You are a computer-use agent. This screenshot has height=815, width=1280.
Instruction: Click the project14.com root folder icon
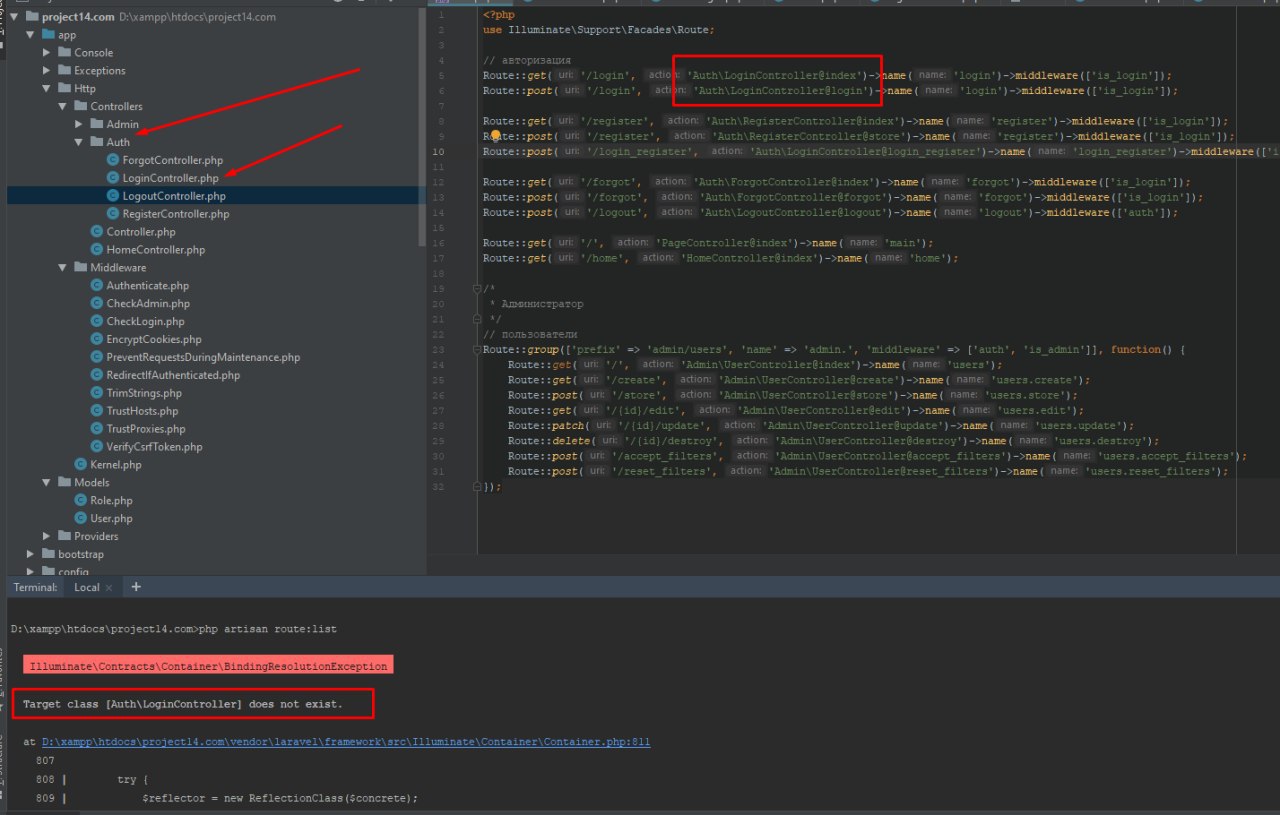[x=32, y=17]
